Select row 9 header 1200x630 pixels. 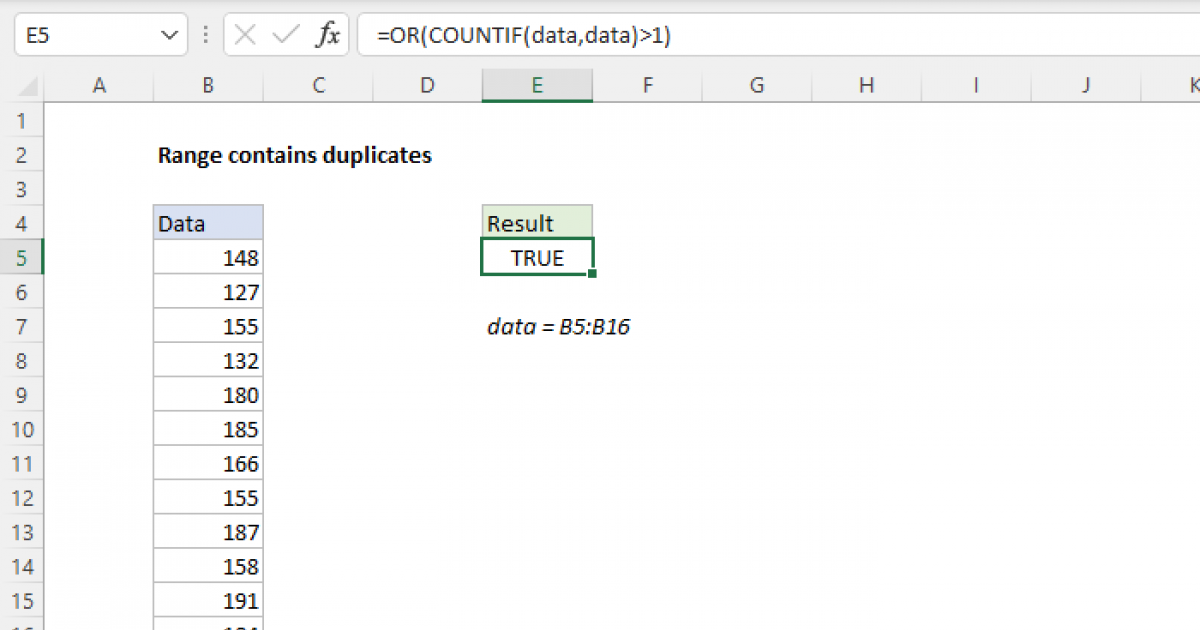coord(22,394)
